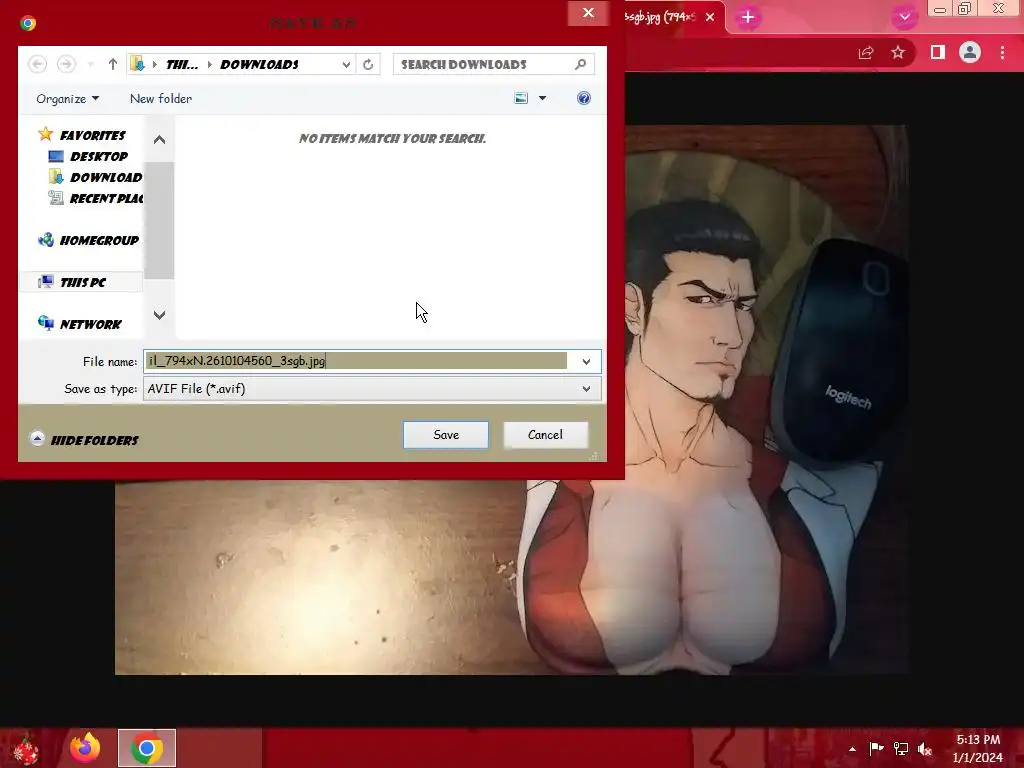Close the Save As dialog
This screenshot has height=768, width=1024.
588,13
